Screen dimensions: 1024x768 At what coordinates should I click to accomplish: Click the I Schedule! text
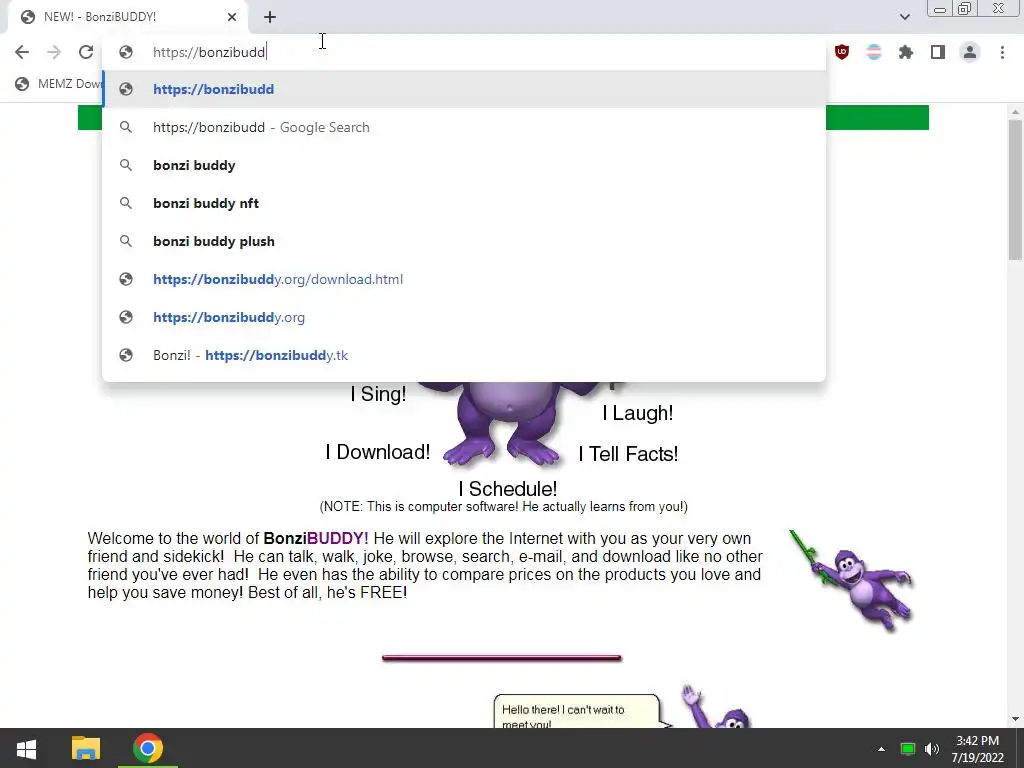(x=507, y=488)
